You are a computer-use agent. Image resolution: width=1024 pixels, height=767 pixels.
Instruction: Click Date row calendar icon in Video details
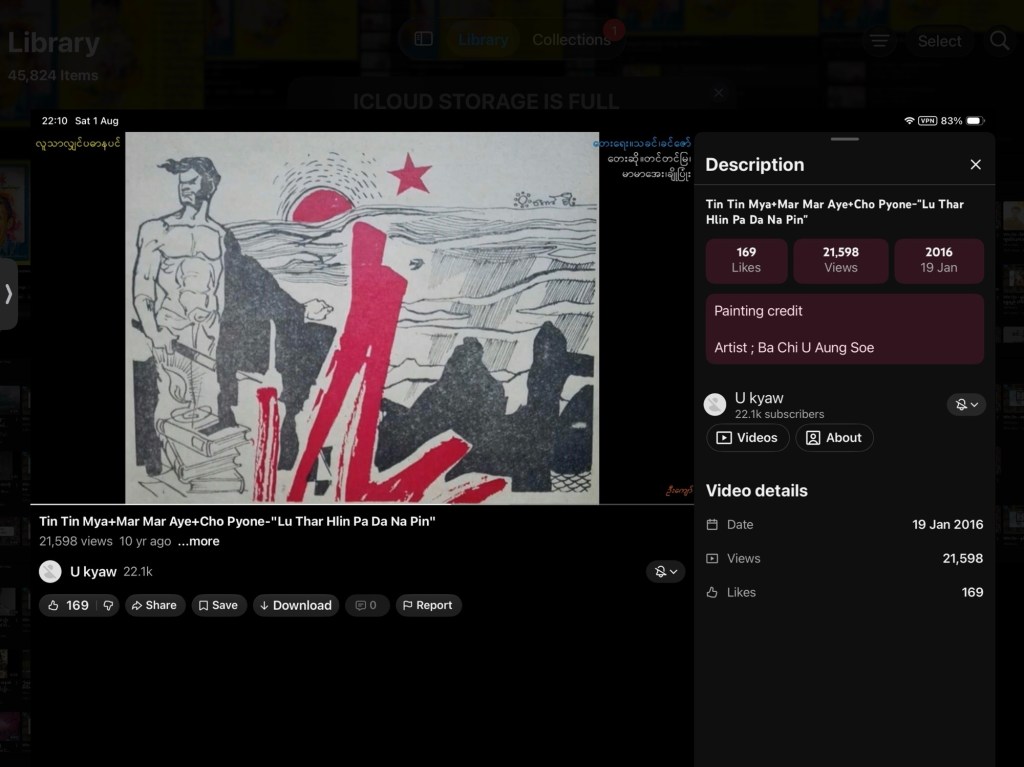(712, 524)
